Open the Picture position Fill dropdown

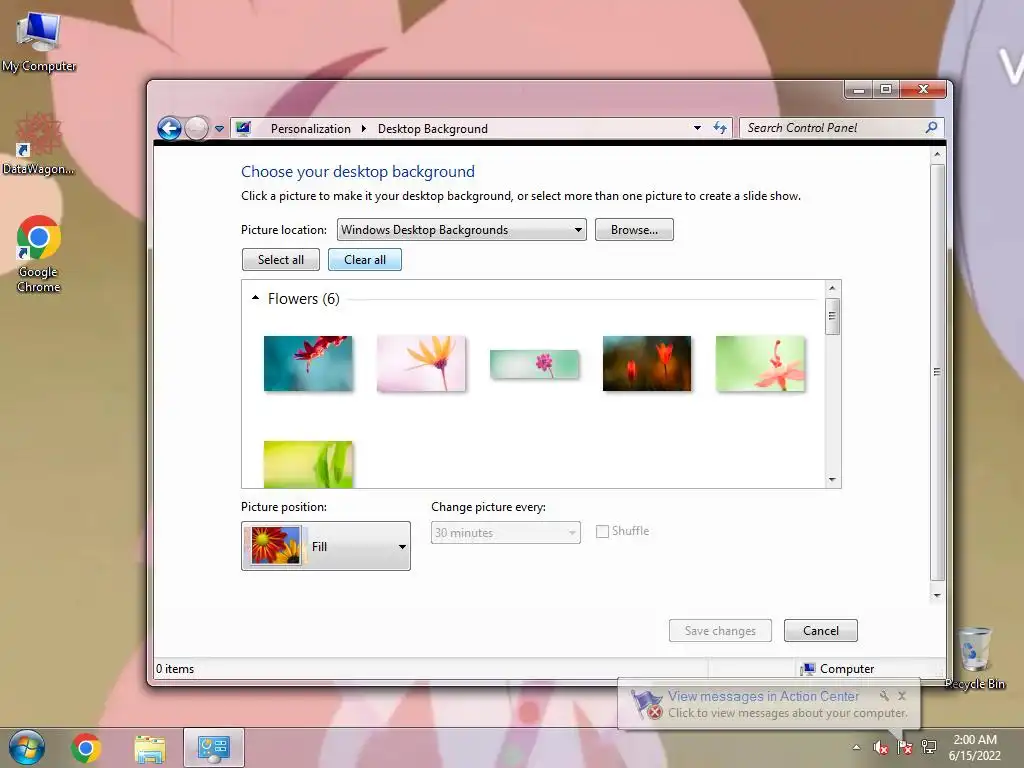326,546
